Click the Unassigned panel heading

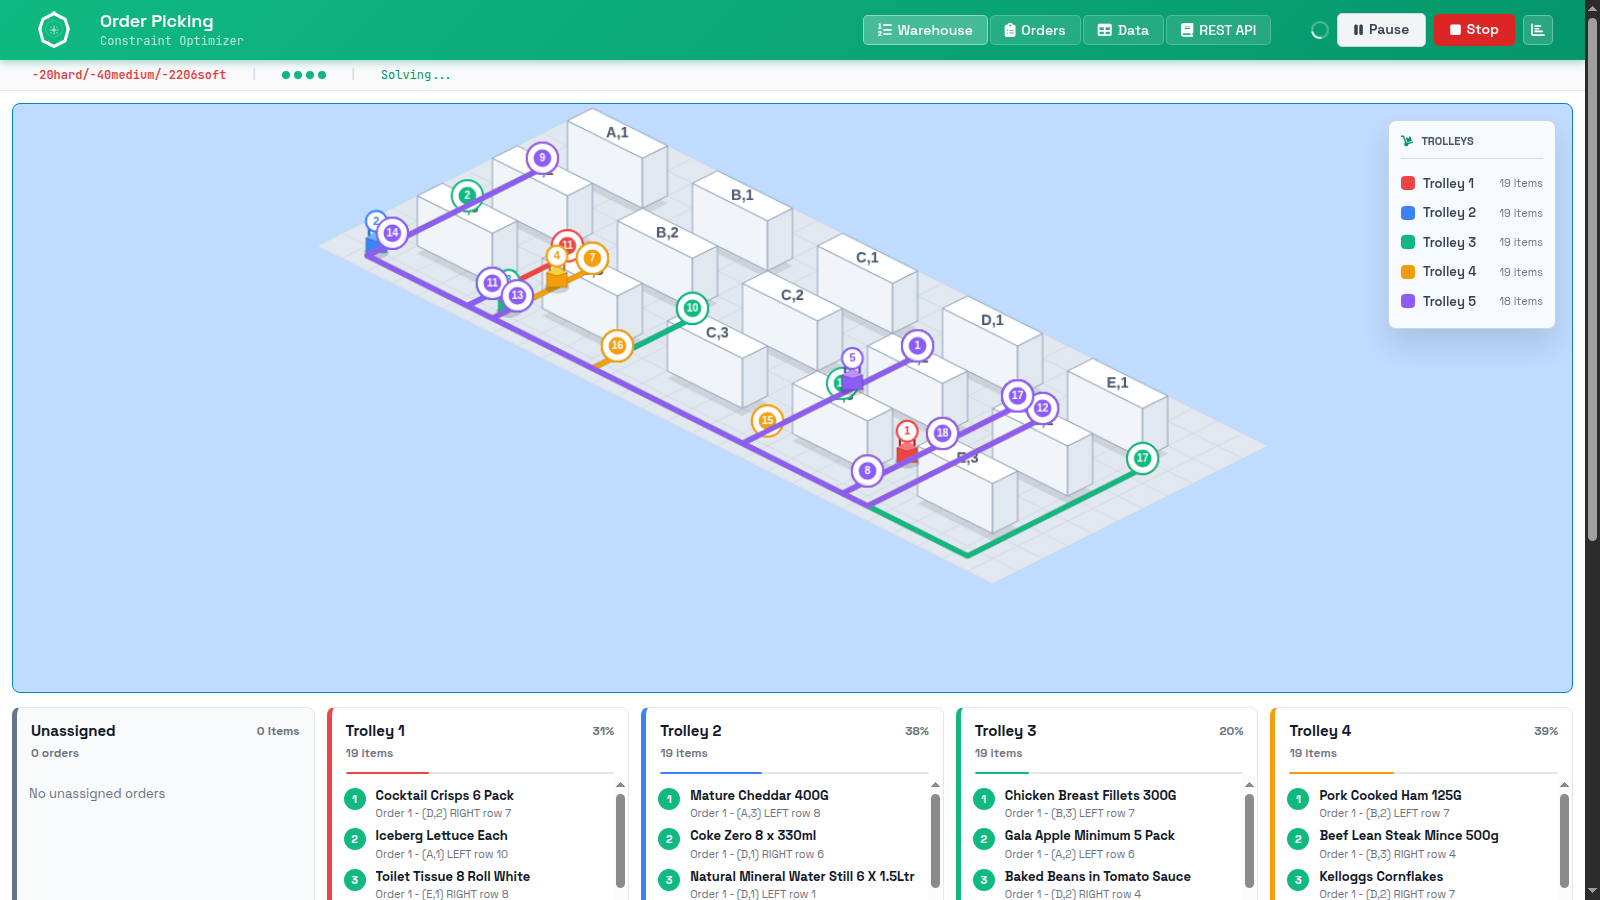pyautogui.click(x=73, y=731)
